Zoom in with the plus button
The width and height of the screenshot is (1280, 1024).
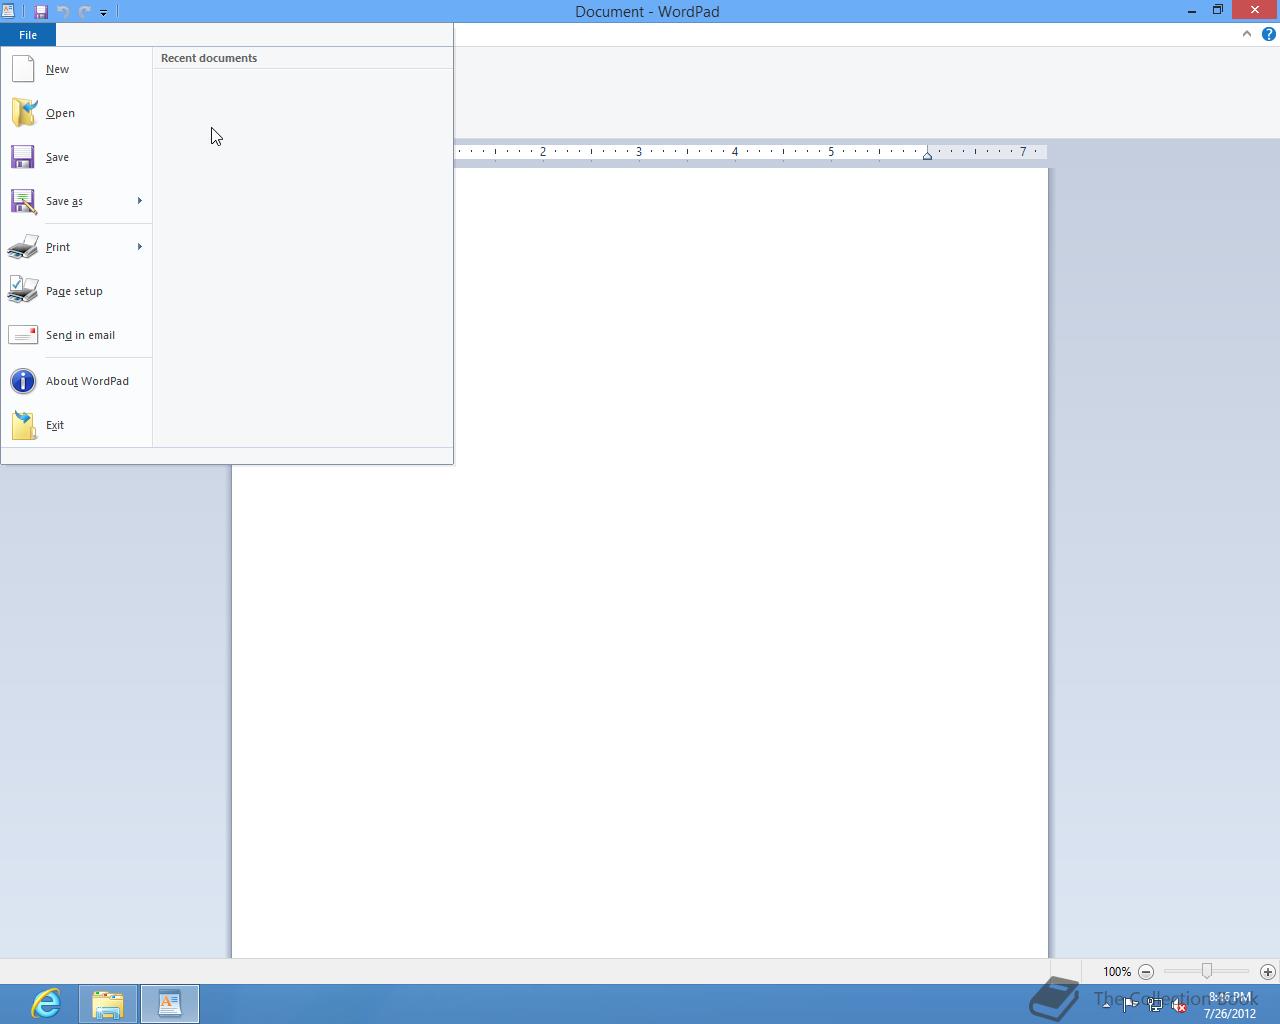(x=1268, y=971)
